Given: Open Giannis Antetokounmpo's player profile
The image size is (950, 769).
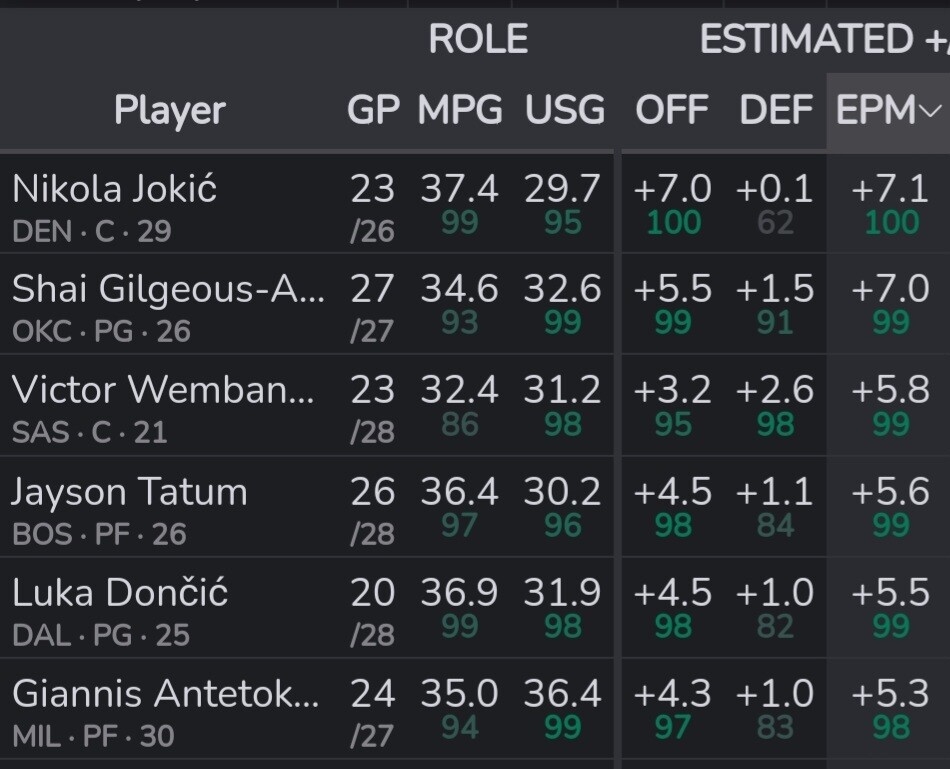Looking at the screenshot, I should 165,694.
